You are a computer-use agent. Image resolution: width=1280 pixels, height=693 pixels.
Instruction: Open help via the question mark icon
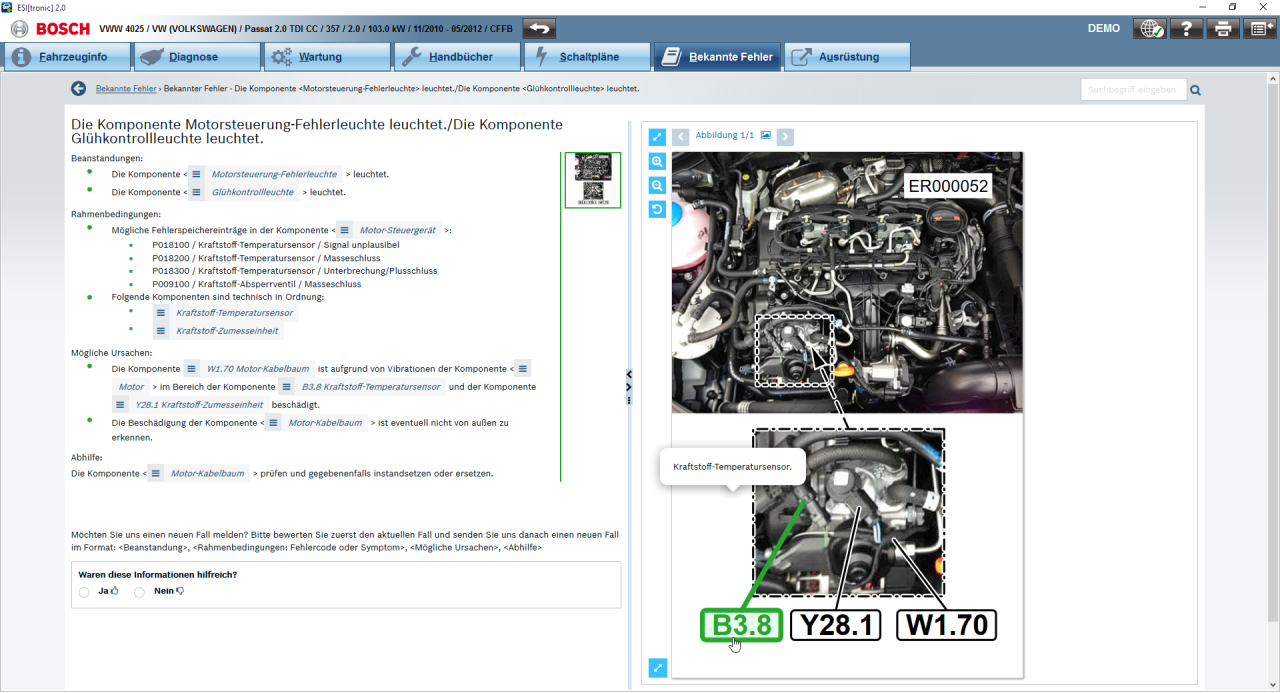[1186, 28]
